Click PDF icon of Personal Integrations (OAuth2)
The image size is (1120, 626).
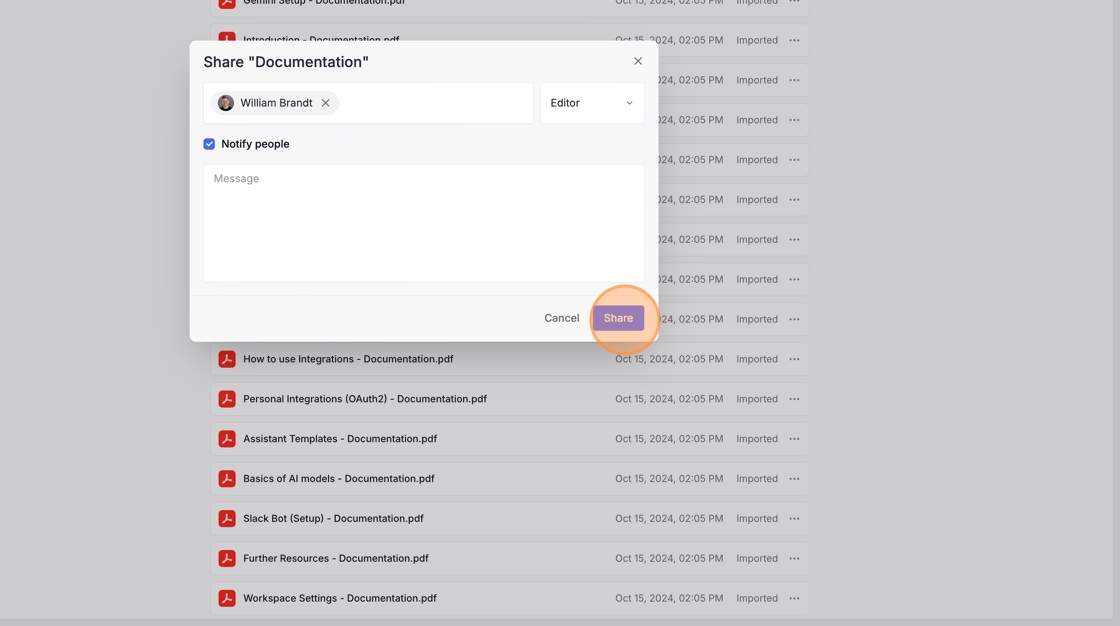[227, 399]
